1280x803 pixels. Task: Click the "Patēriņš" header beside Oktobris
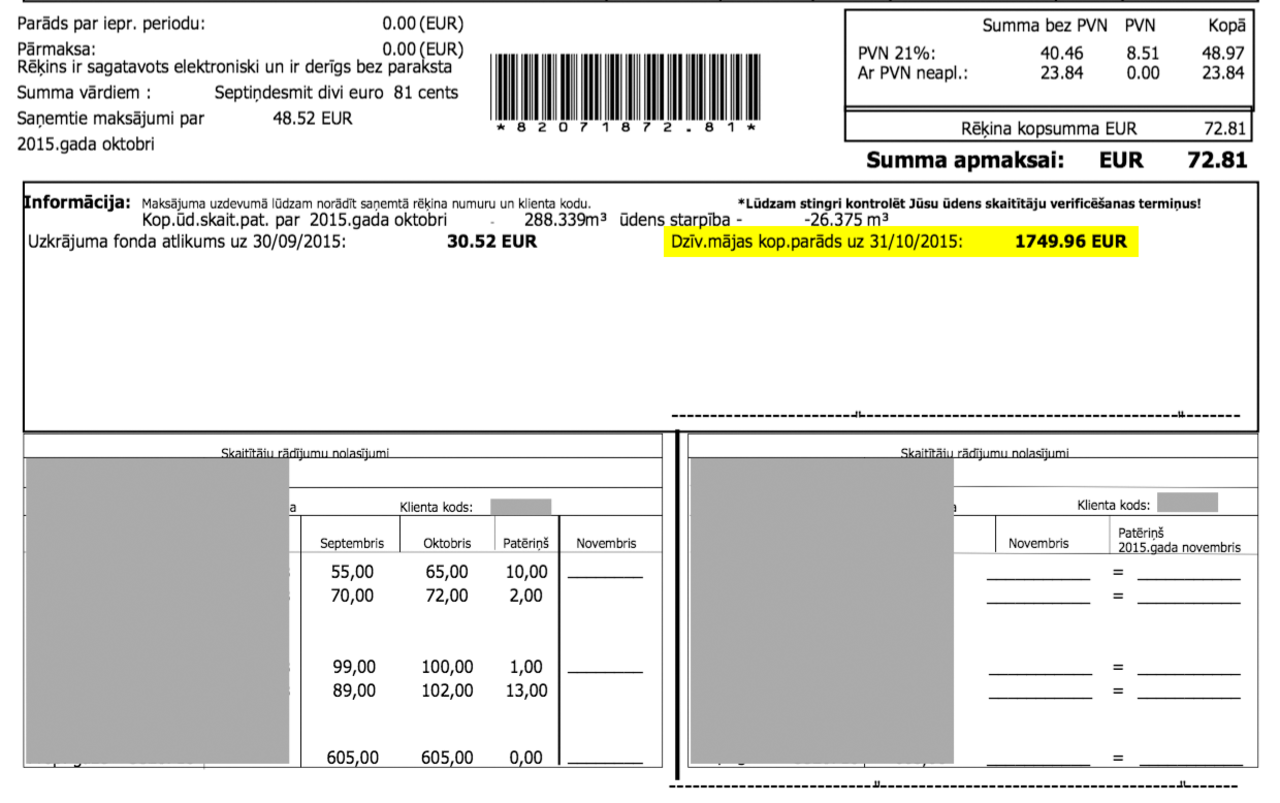524,544
